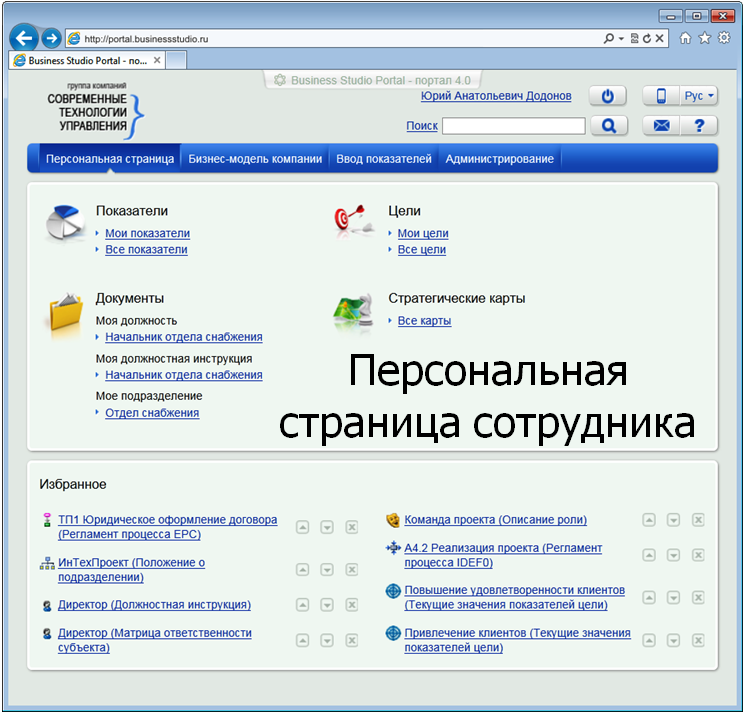Click the browser back arrow button
This screenshot has height=713, width=744.
click(24, 38)
